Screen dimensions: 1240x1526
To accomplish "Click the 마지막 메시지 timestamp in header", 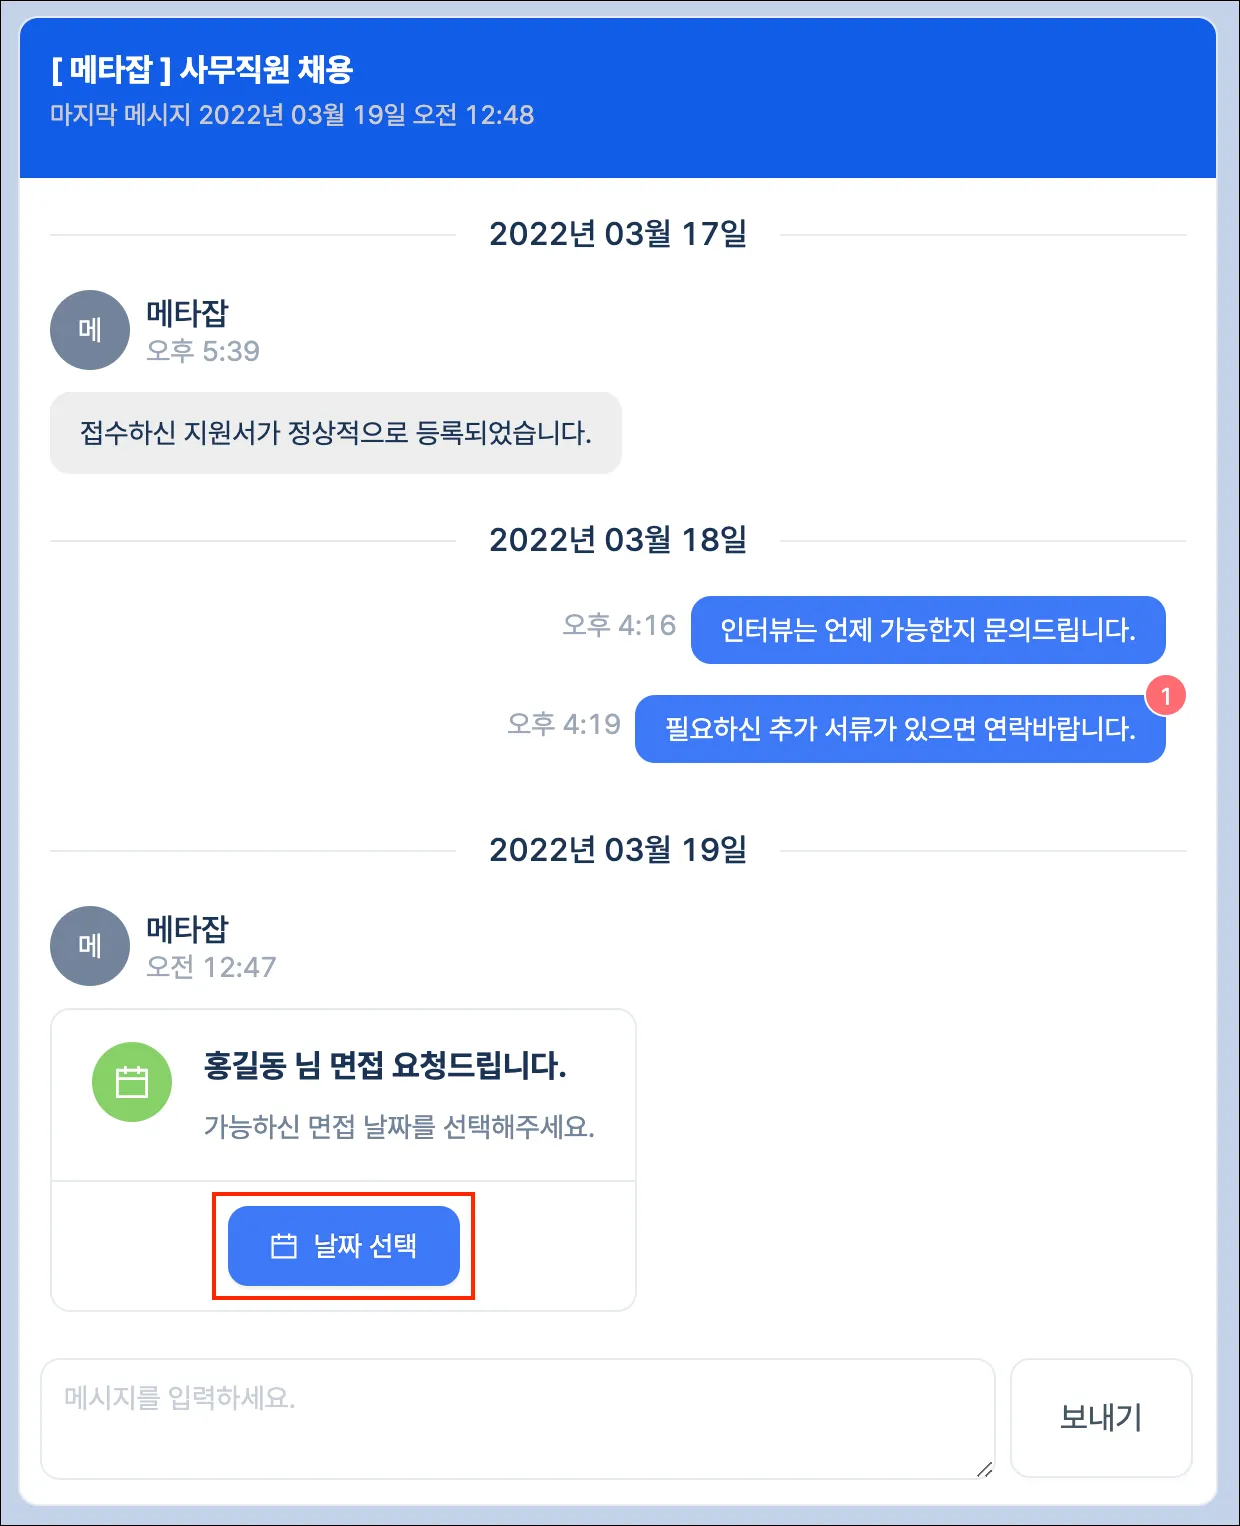I will coord(292,115).
